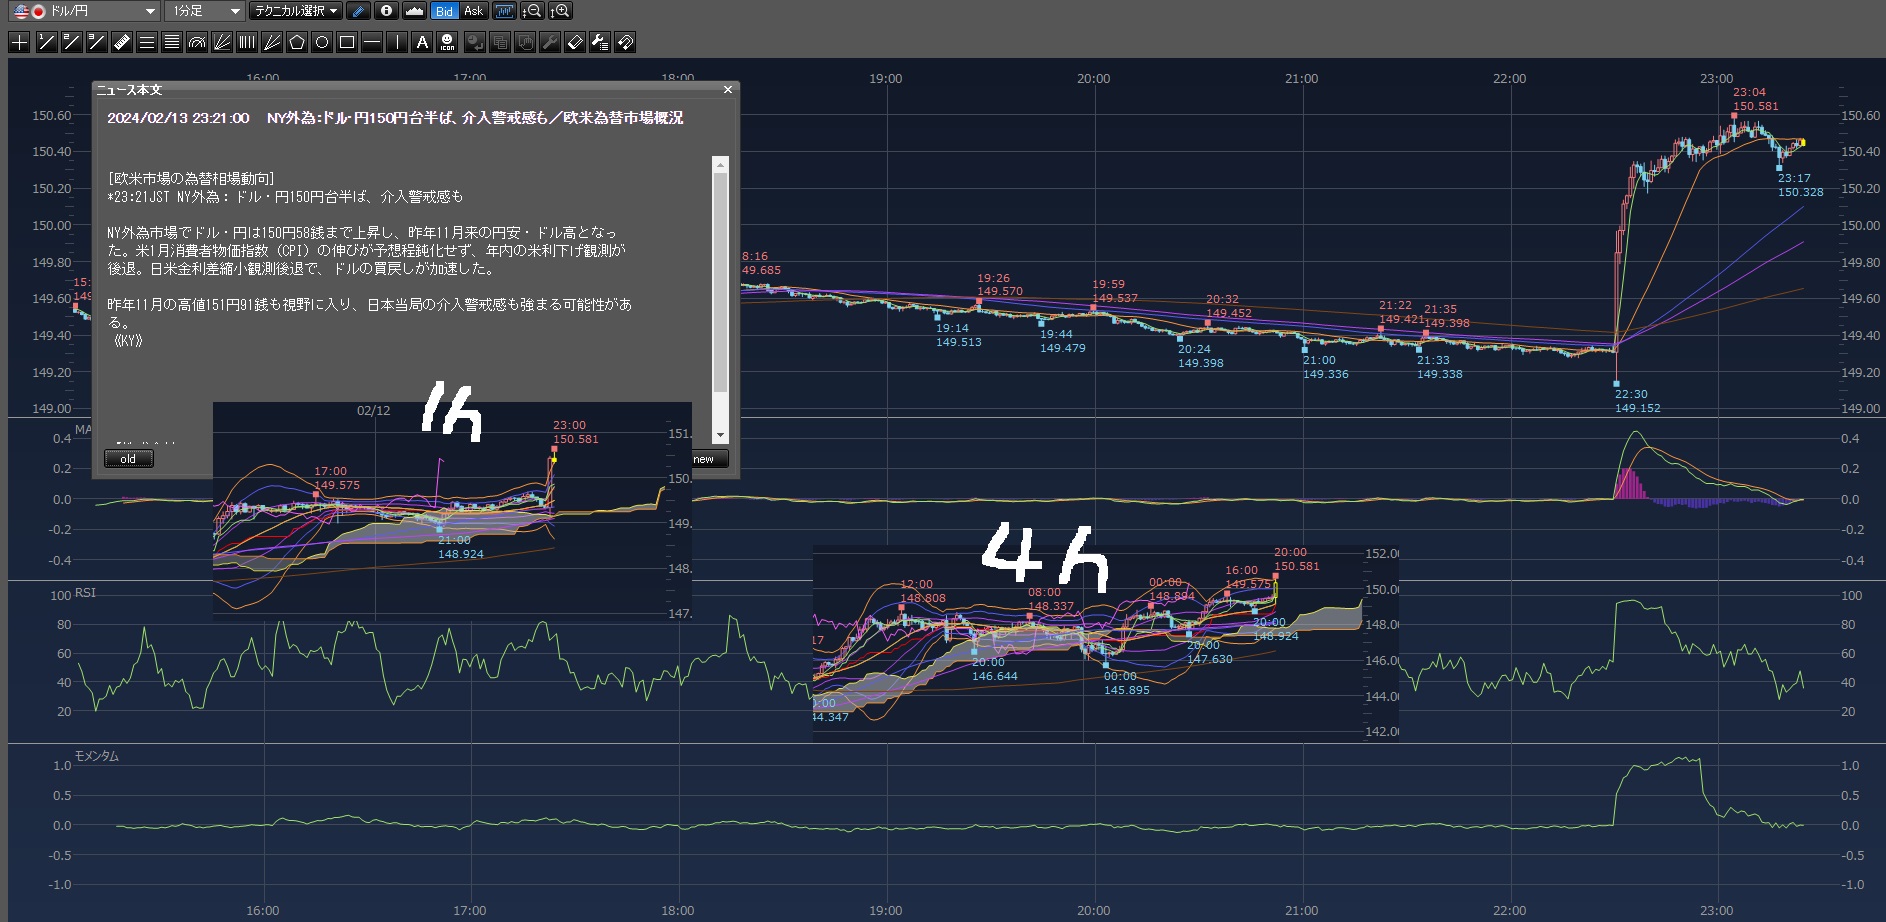
Task: Click the new news button
Action: point(706,459)
